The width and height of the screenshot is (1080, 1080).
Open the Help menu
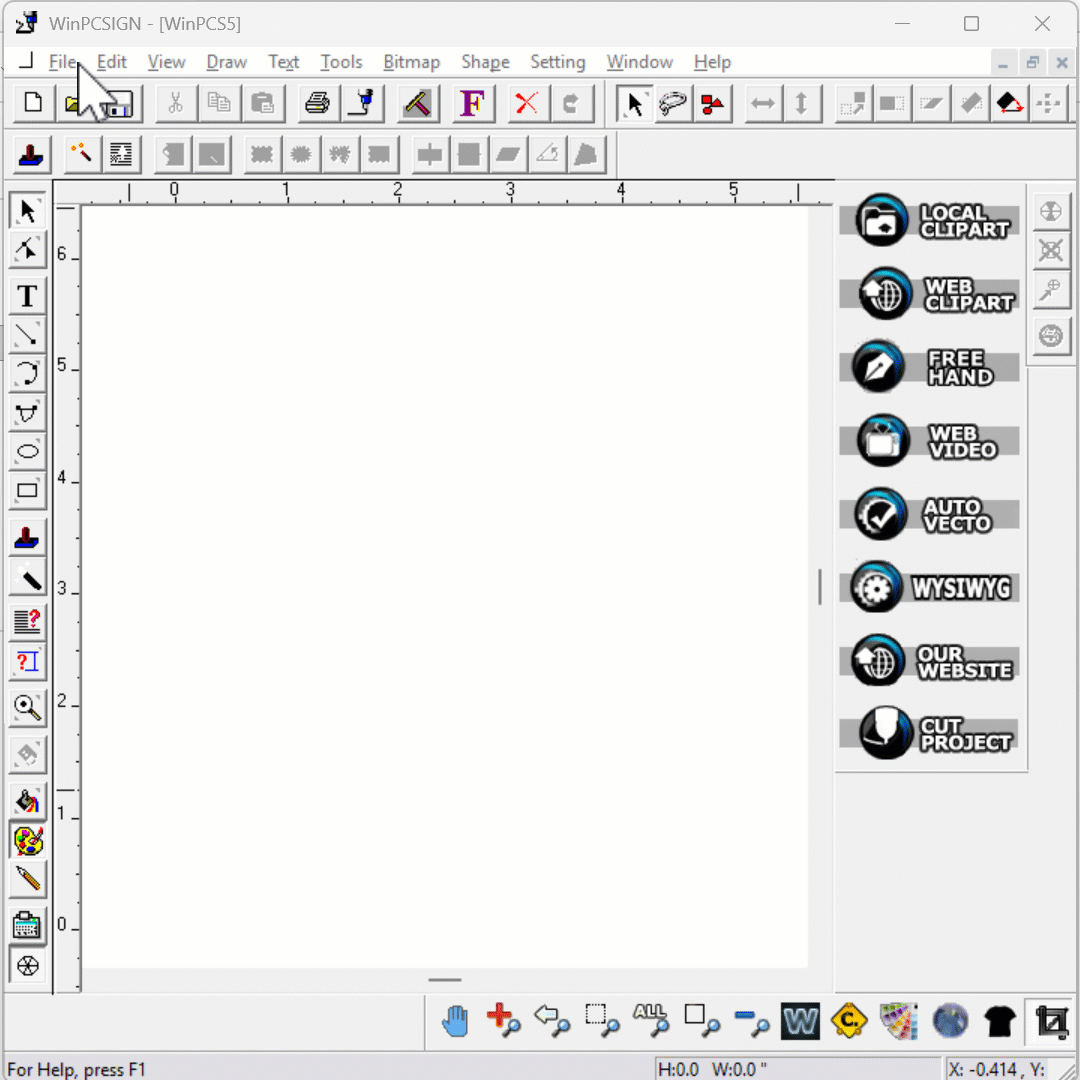(x=712, y=62)
